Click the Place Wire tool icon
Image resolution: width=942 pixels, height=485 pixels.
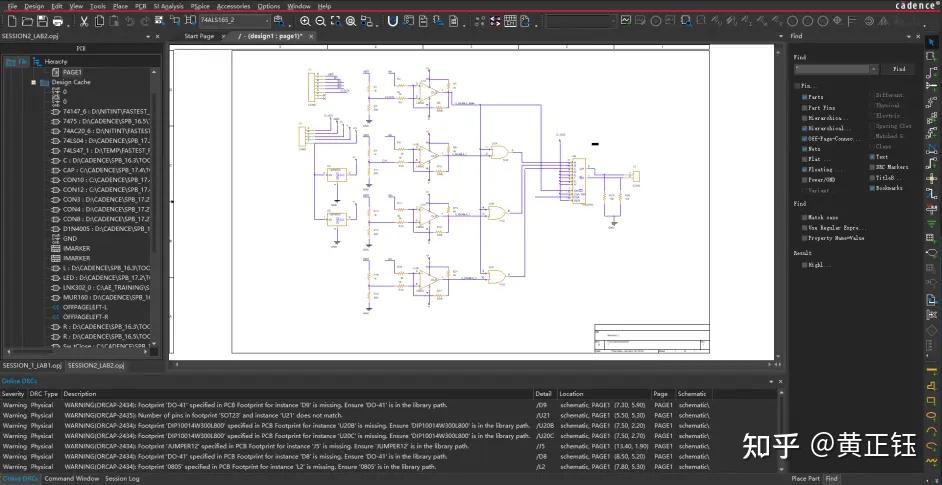point(931,72)
